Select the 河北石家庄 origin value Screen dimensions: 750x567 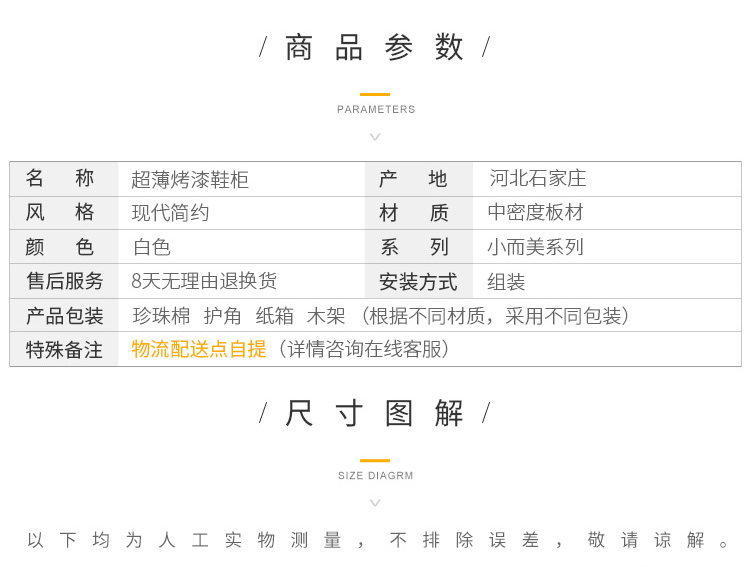[537, 179]
